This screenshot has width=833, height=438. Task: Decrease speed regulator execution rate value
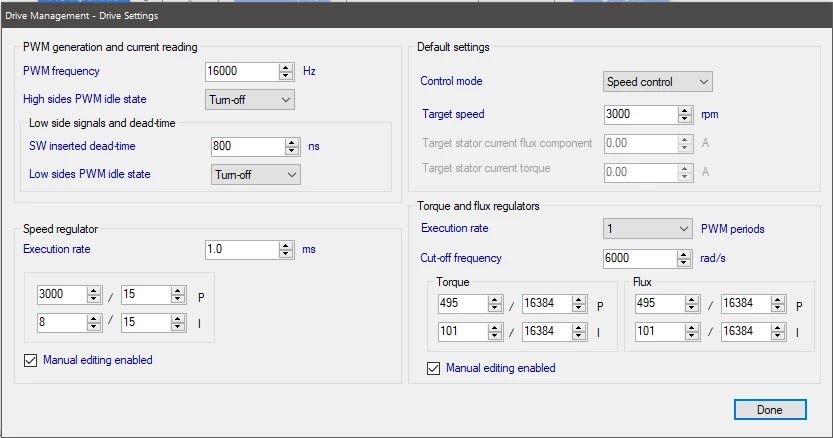[286, 254]
